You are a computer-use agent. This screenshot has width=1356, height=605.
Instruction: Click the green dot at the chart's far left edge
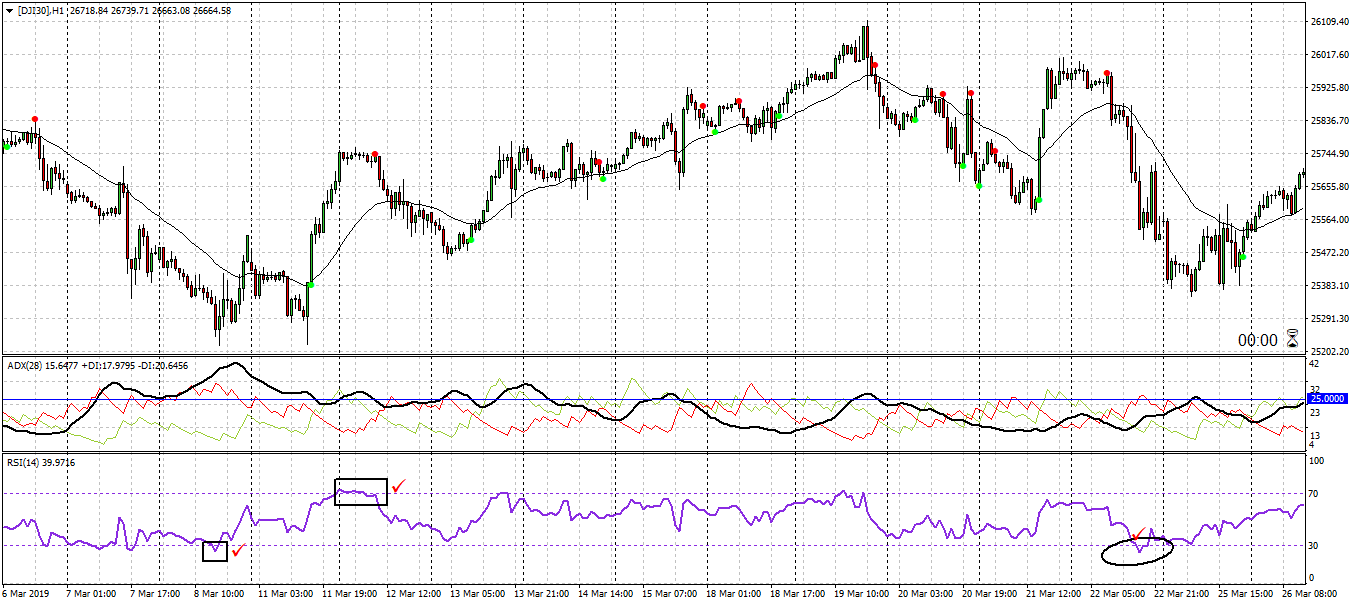pyautogui.click(x=7, y=147)
